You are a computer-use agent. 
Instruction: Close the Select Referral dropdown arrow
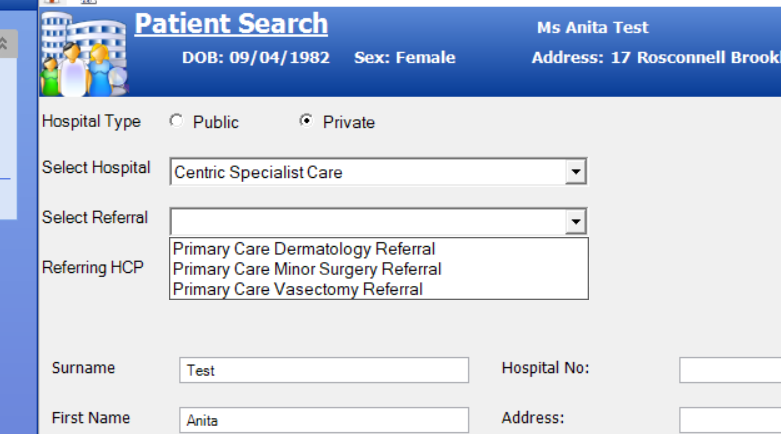point(575,221)
